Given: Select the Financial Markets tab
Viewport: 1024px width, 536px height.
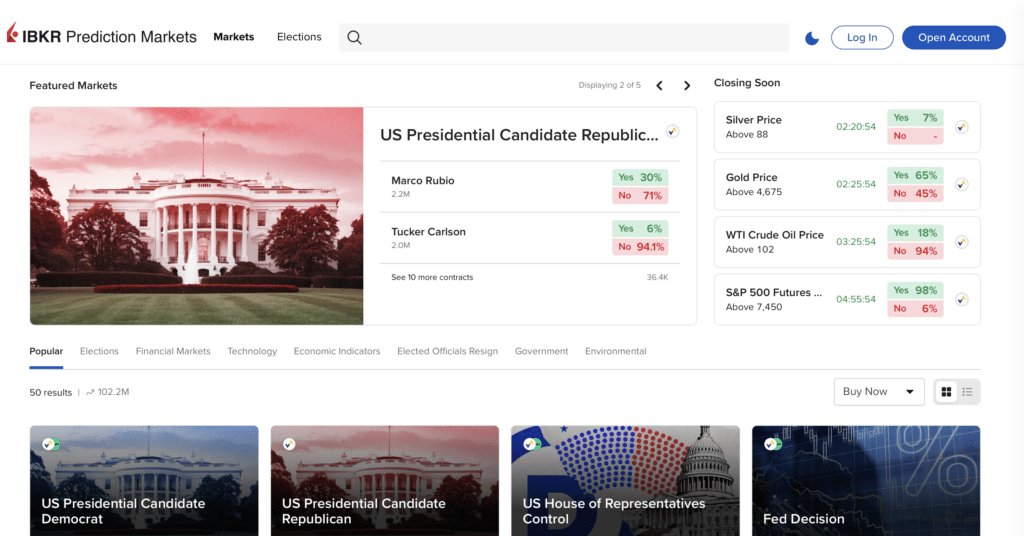Looking at the screenshot, I should 173,351.
